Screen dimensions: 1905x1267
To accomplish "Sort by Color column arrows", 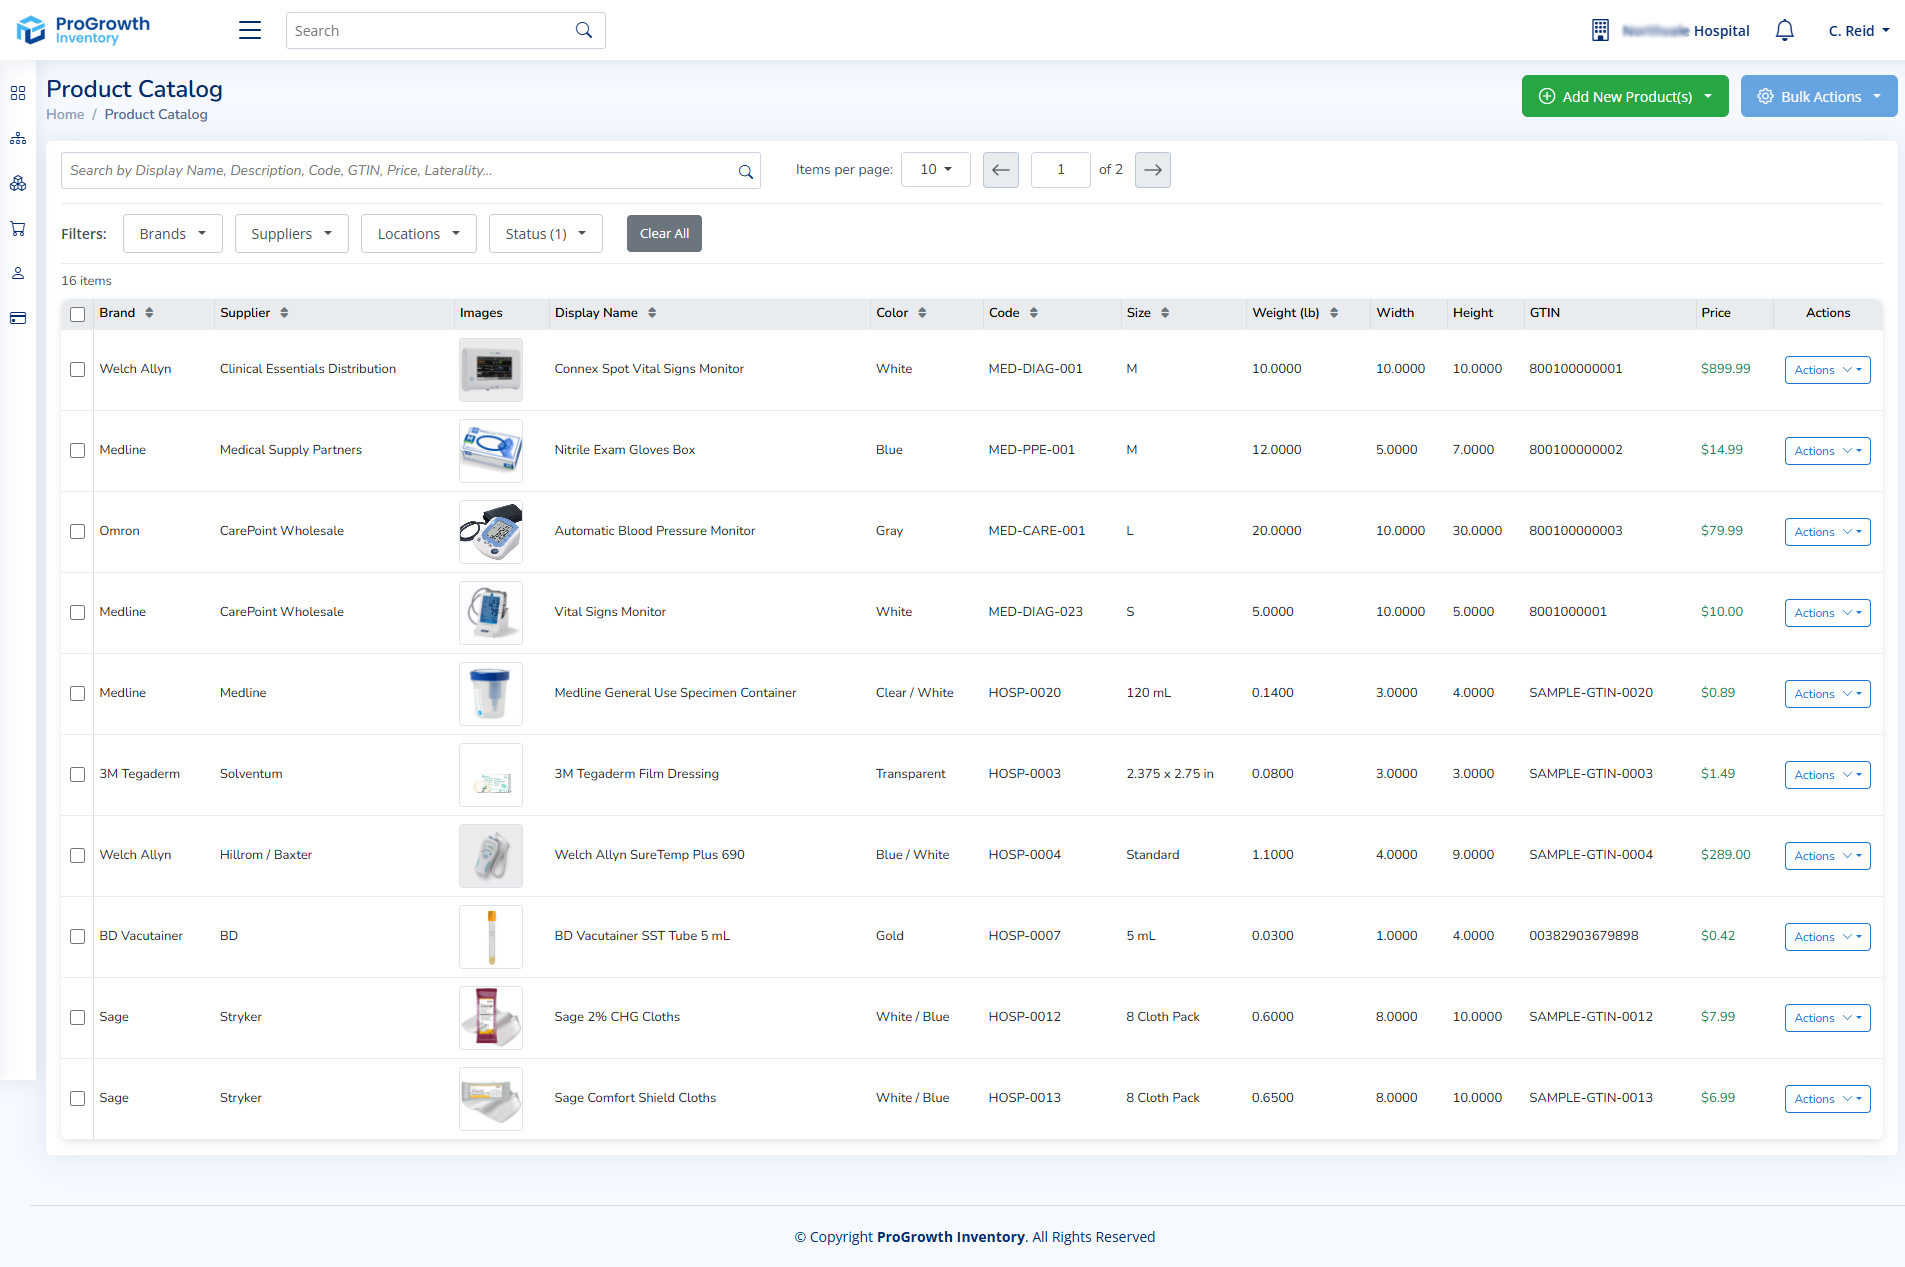I will pyautogui.click(x=922, y=313).
